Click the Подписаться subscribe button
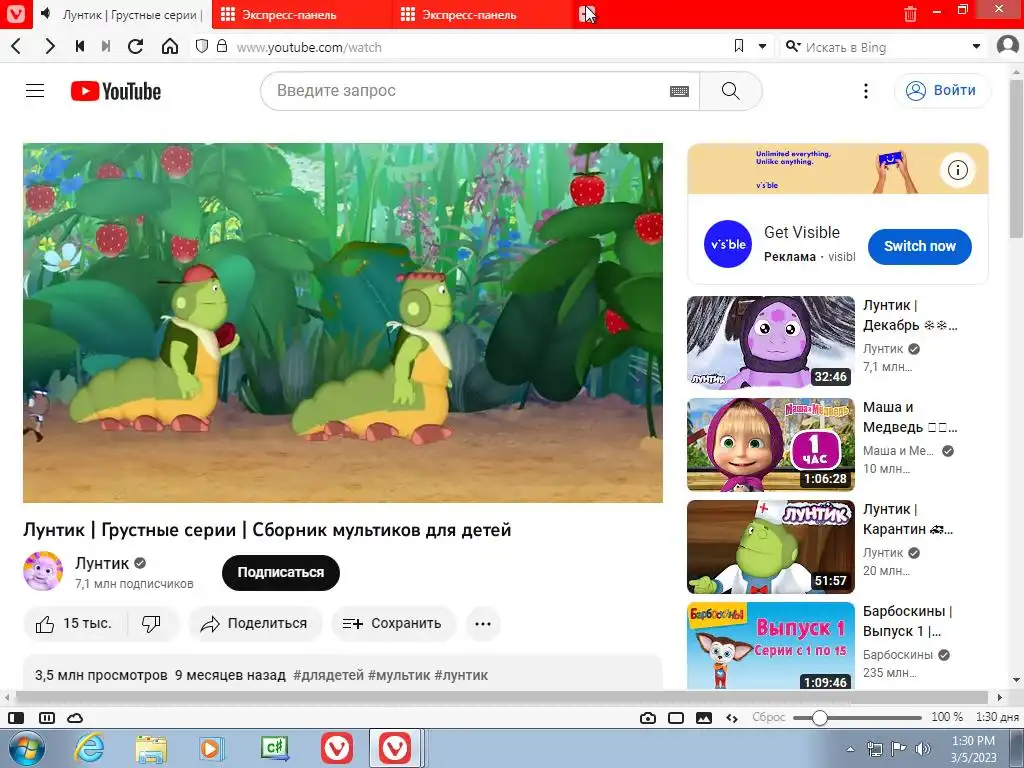Image resolution: width=1024 pixels, height=768 pixels. click(x=281, y=573)
